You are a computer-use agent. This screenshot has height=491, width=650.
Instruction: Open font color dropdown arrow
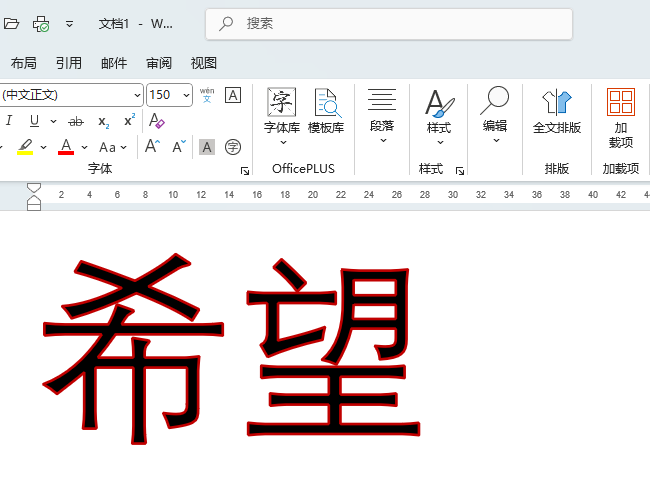[85, 147]
